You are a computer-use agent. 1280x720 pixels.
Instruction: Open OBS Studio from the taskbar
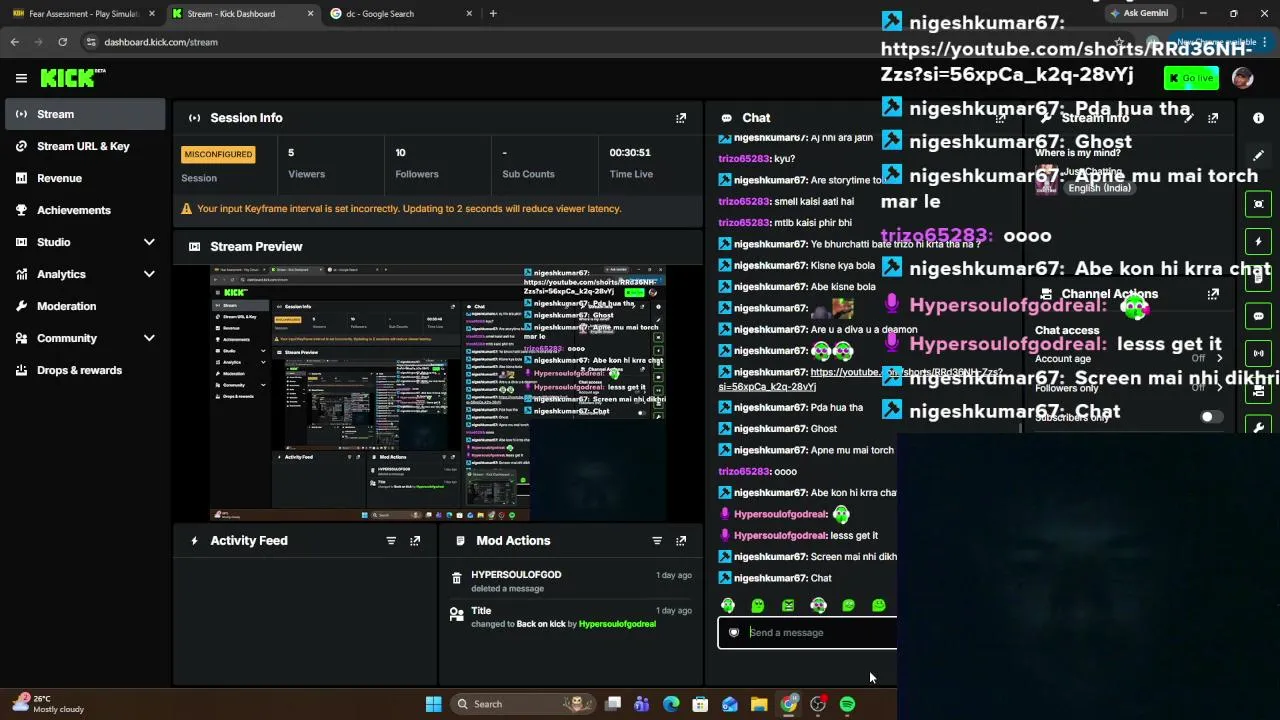pyautogui.click(x=818, y=704)
